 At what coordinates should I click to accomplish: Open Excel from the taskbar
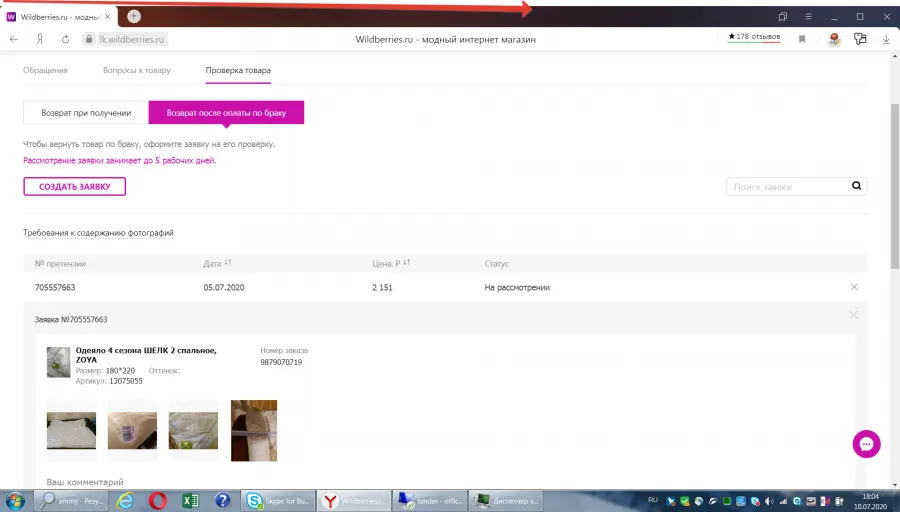click(190, 501)
